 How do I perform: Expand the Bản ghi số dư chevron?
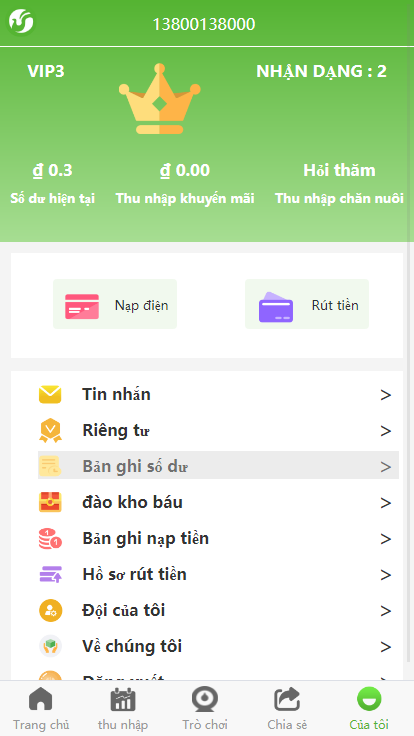pyautogui.click(x=386, y=467)
